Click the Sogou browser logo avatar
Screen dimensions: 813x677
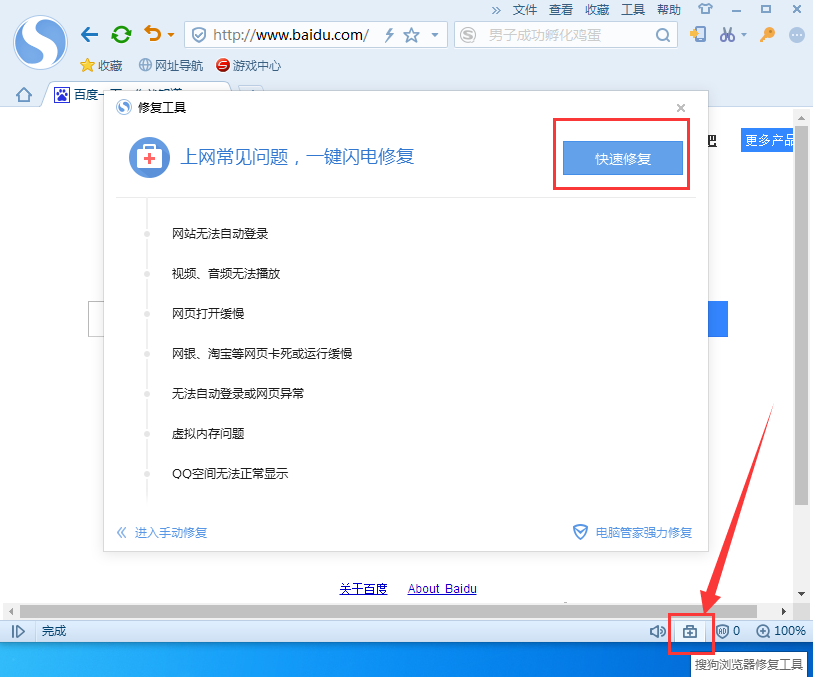40,43
